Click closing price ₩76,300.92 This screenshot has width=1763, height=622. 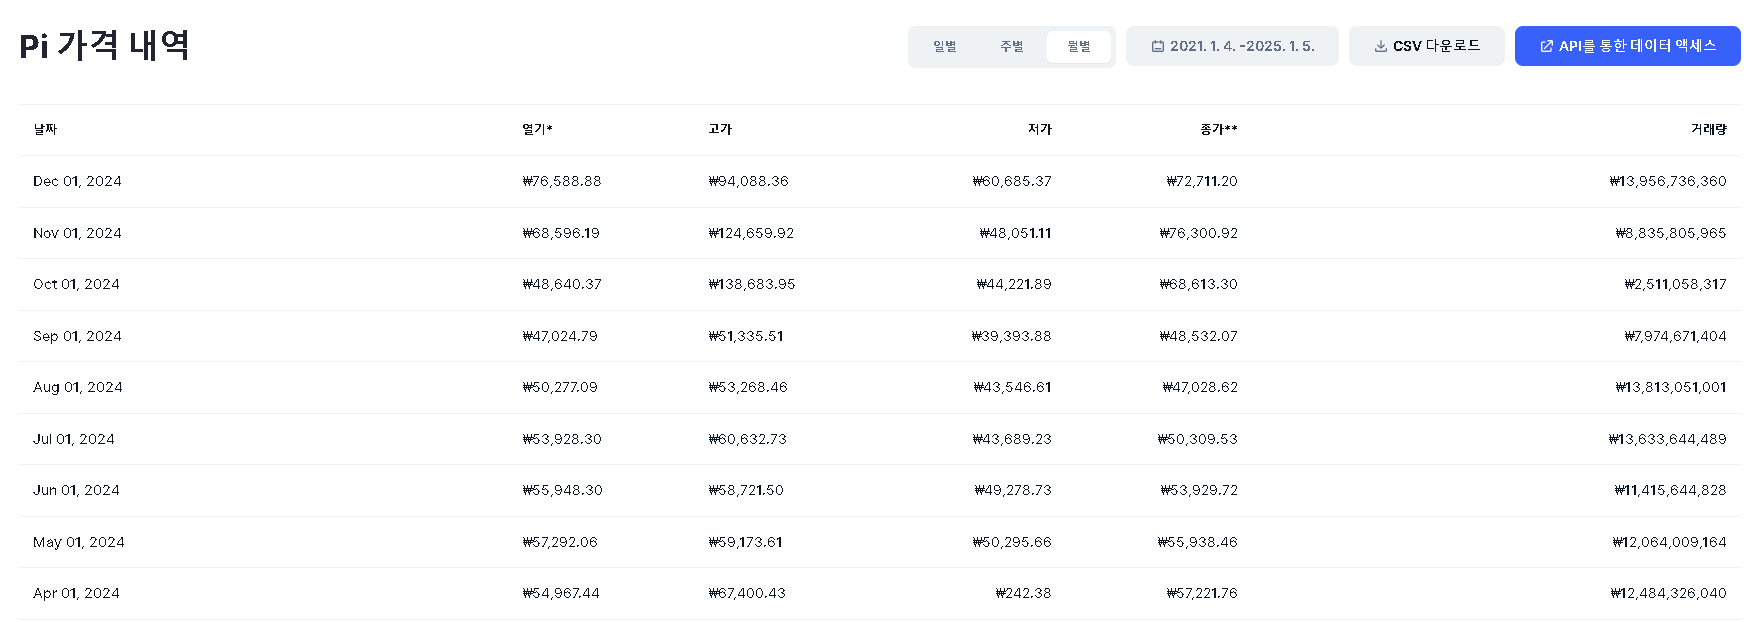1198,233
